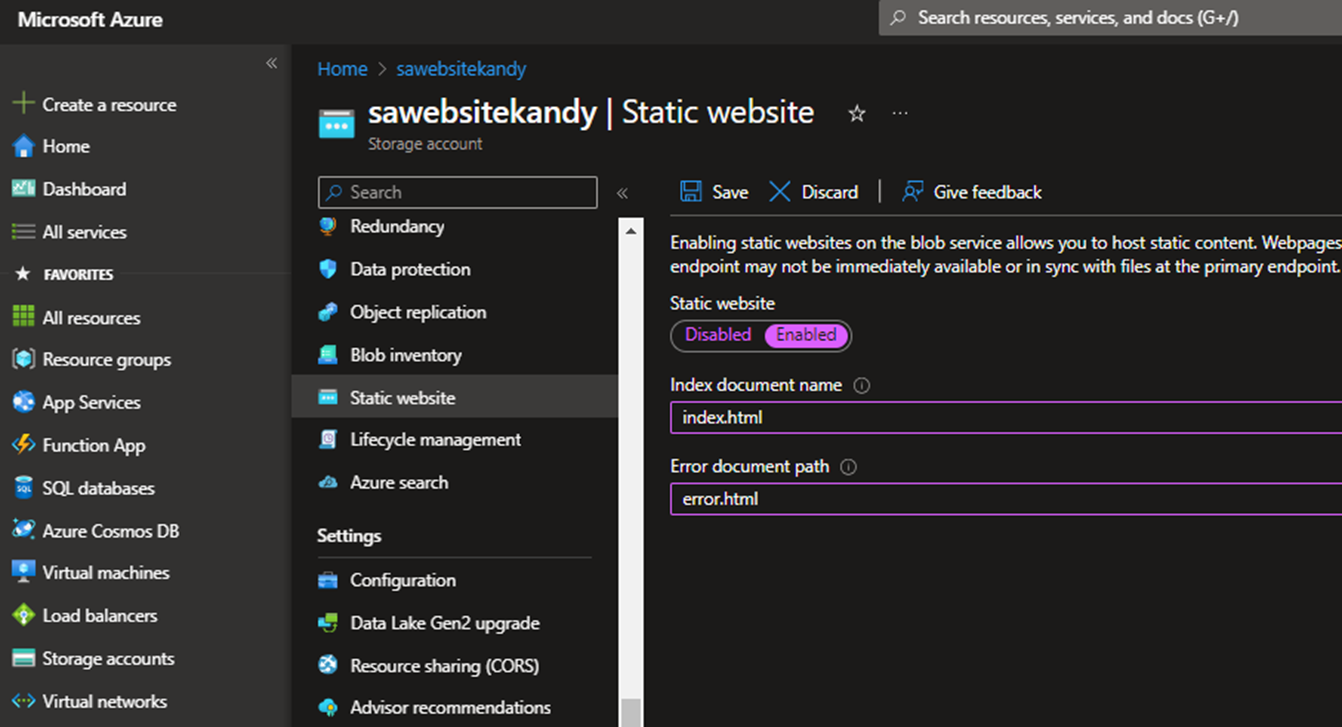Screen dimensions: 1342x727
Task: Click the Azure search cloud icon
Action: [328, 482]
